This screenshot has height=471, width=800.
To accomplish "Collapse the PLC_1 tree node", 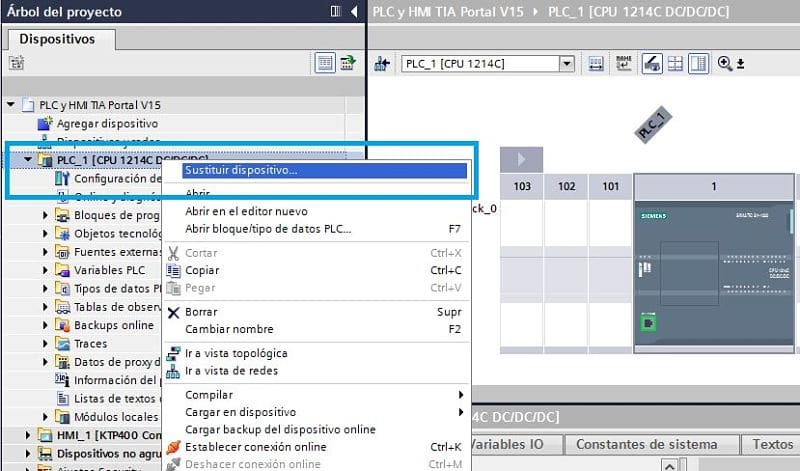I will 28,160.
